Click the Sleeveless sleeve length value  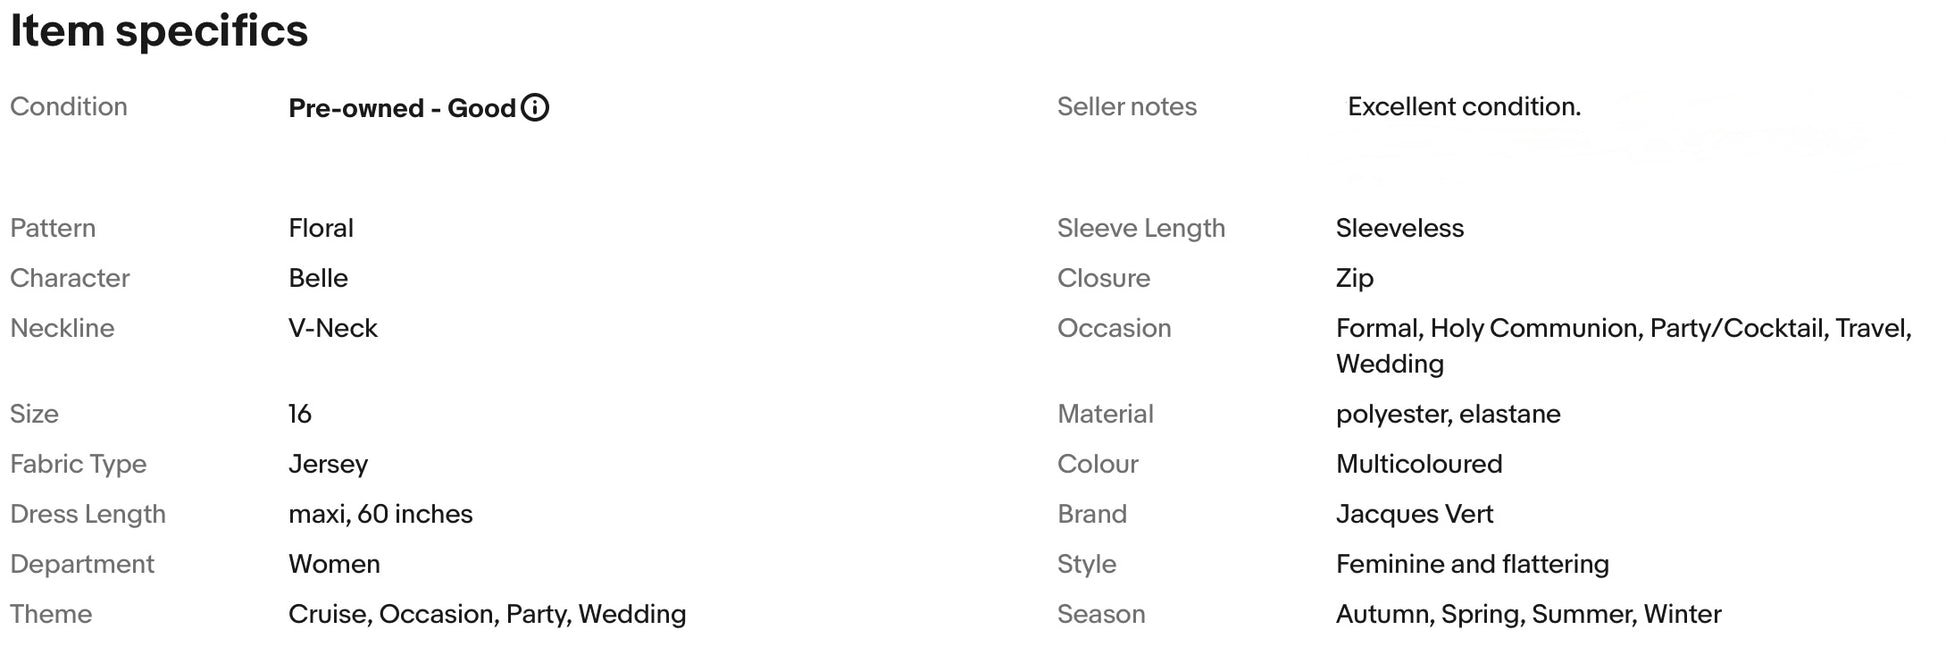tap(1400, 228)
